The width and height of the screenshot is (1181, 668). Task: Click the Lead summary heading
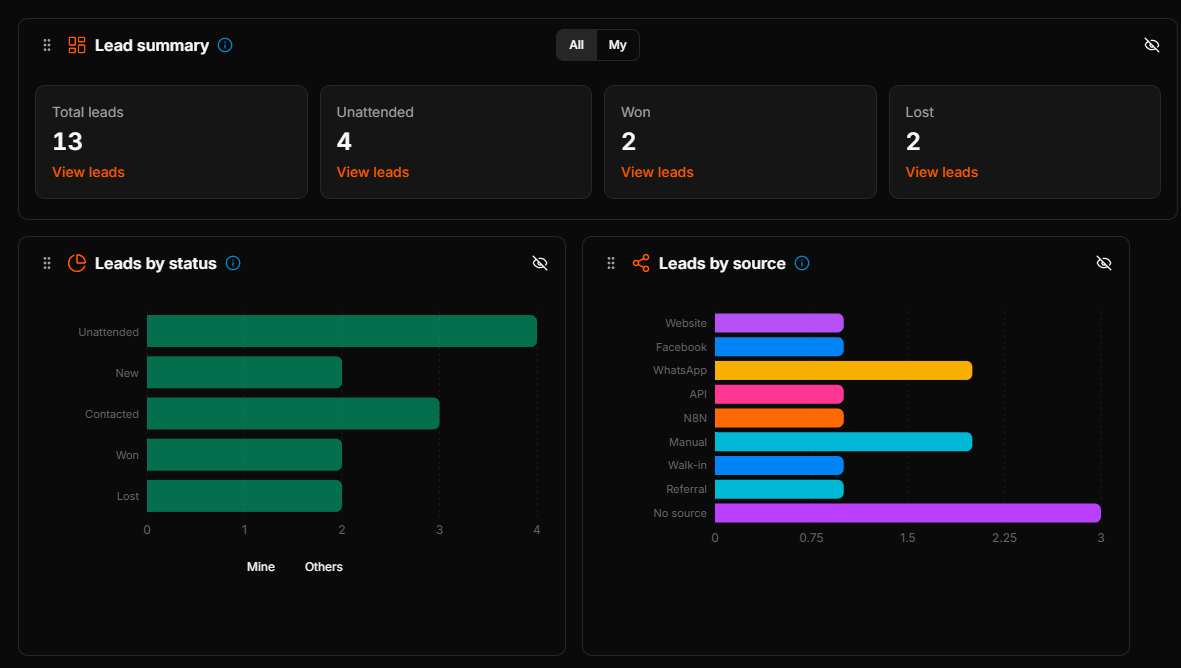tap(152, 45)
